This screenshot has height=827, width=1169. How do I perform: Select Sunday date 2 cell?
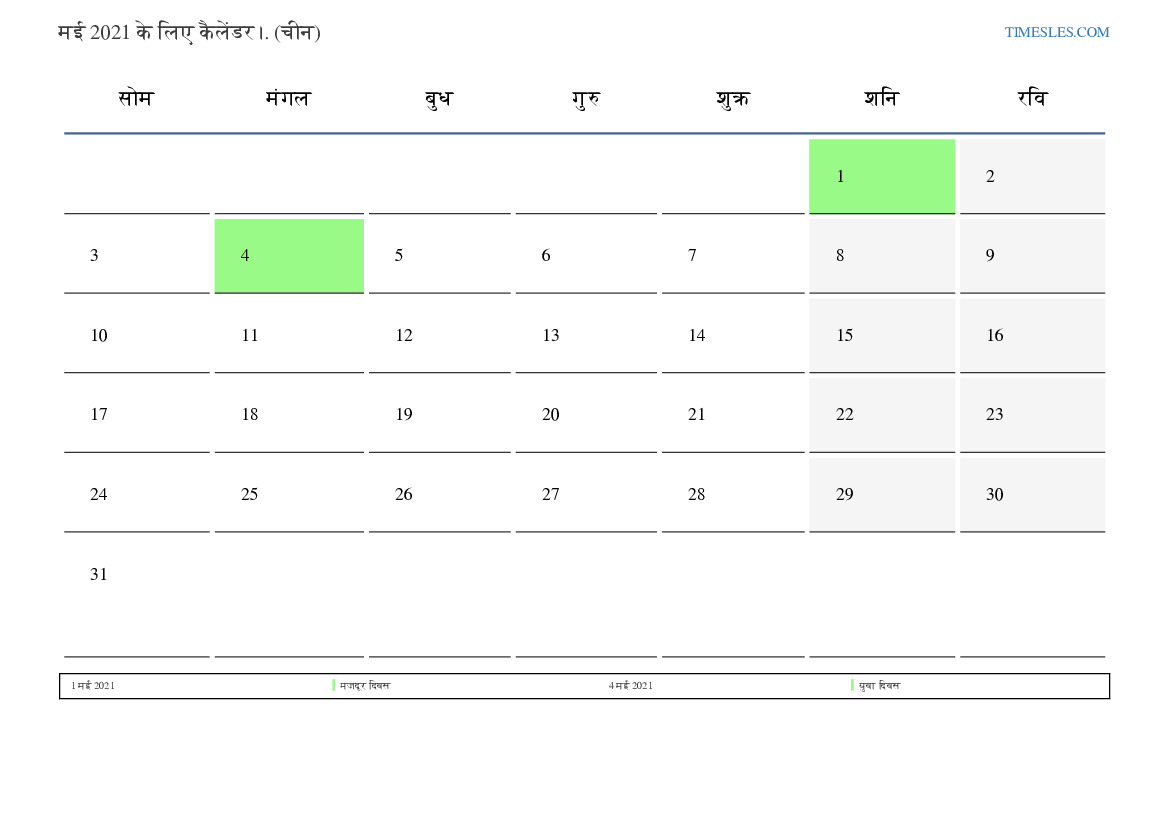1032,176
